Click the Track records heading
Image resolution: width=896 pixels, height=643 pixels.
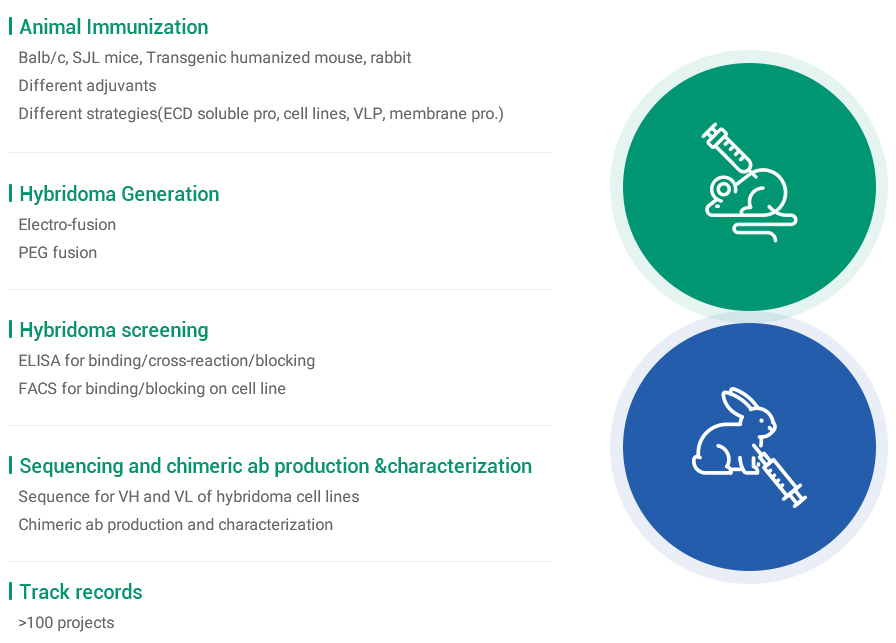[81, 592]
